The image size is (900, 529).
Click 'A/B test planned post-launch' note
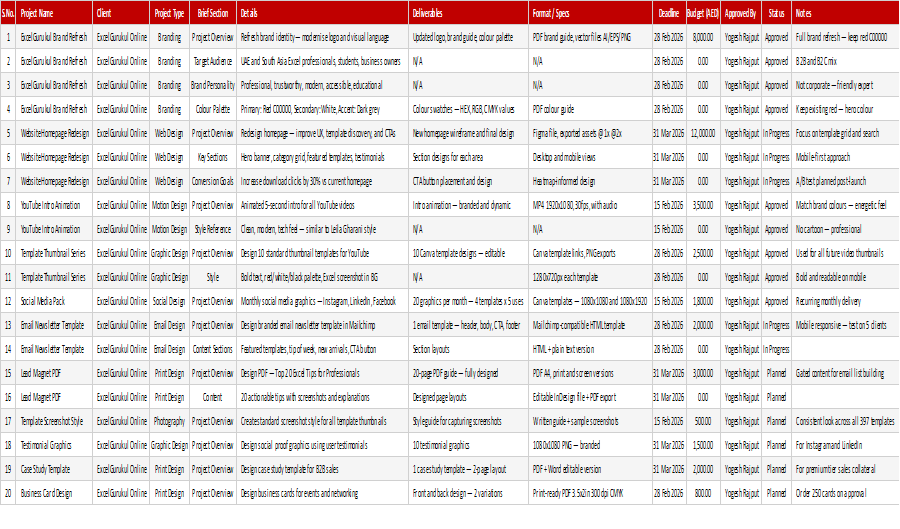click(x=845, y=181)
